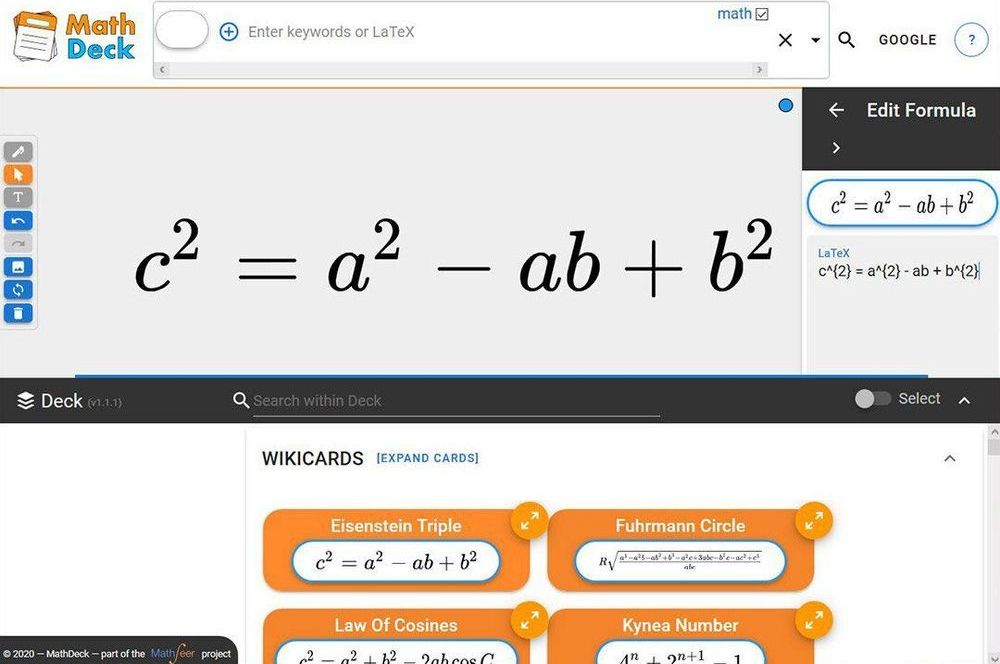Select the pen drawing tool

pyautogui.click(x=18, y=152)
